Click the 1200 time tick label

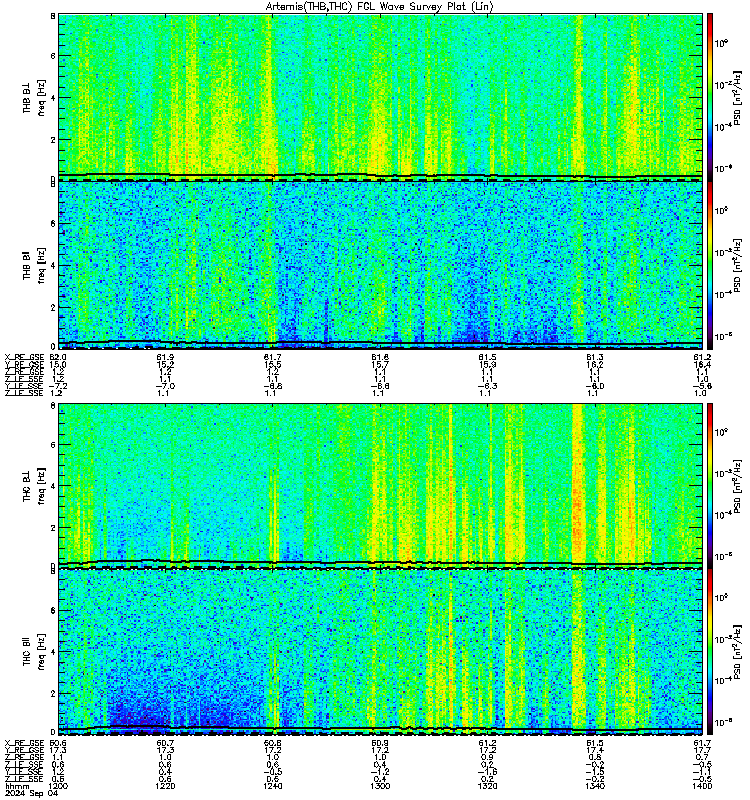pos(58,786)
